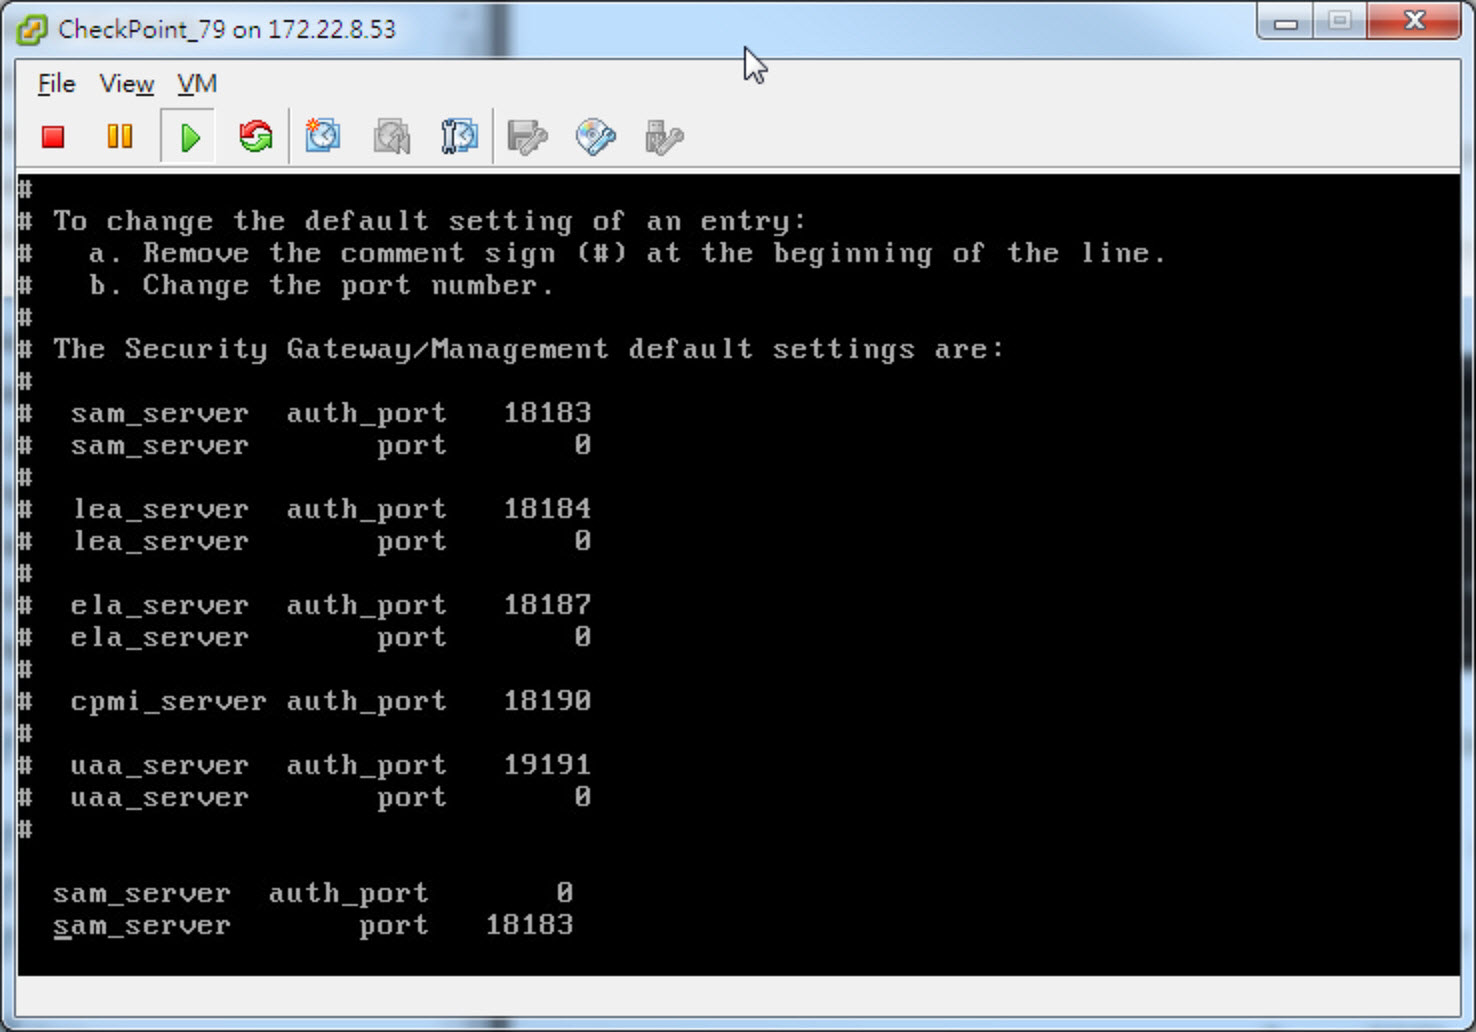Click VMware icon in title bar

[x=31, y=29]
